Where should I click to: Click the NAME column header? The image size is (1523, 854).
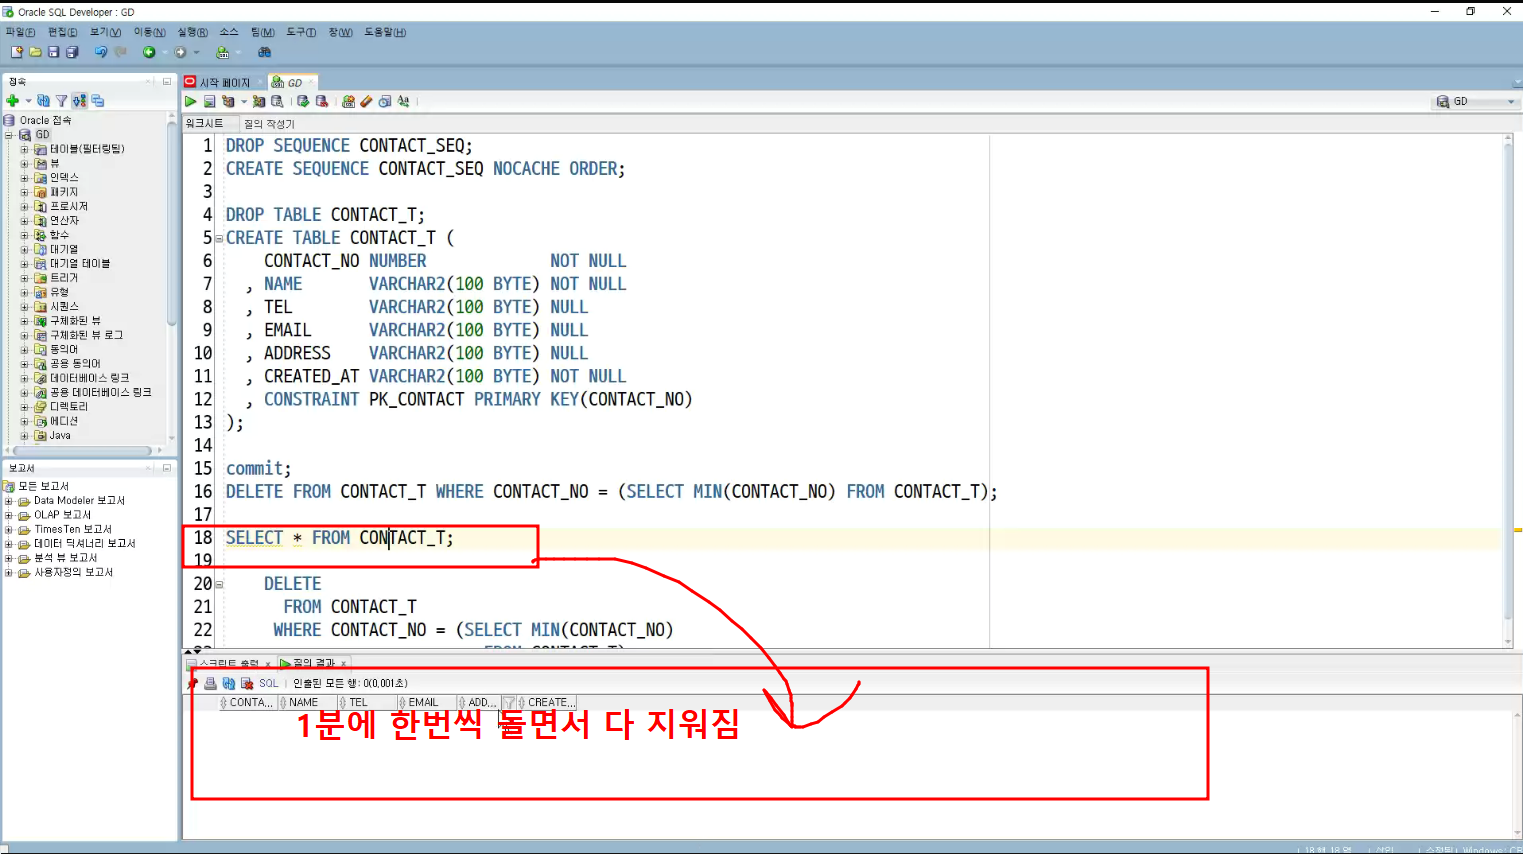click(308, 703)
